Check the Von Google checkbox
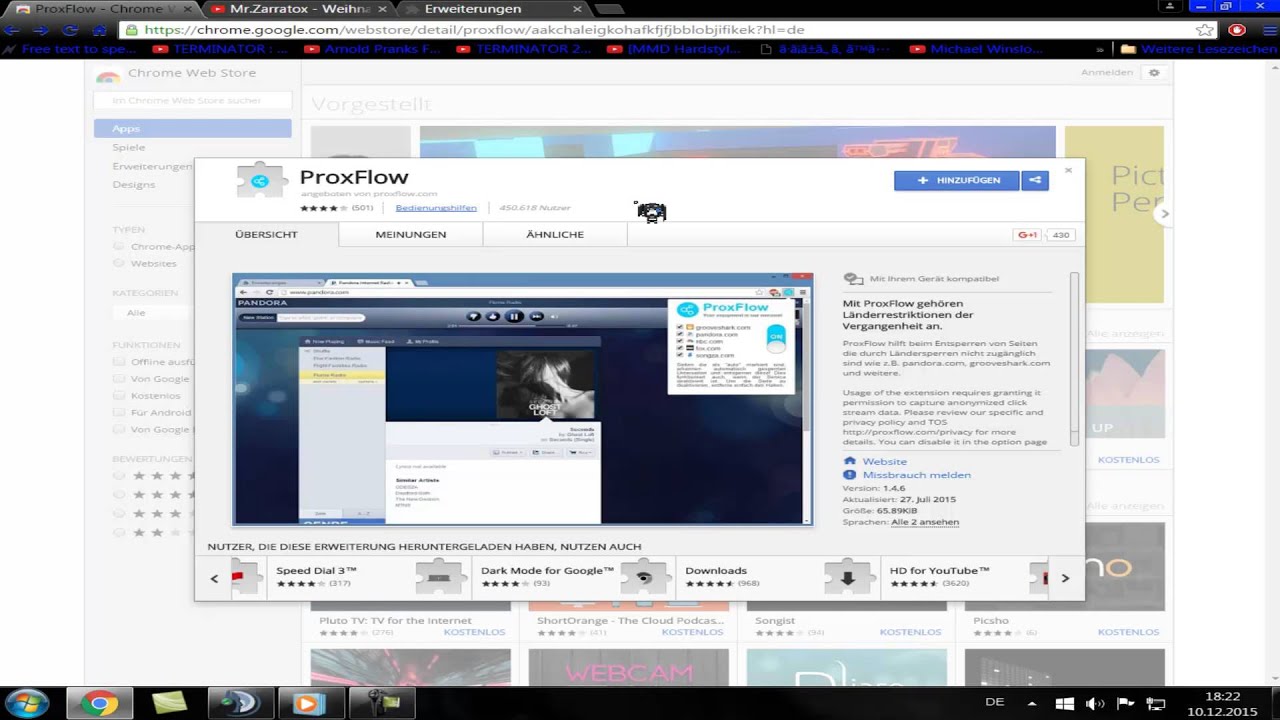This screenshot has height=720, width=1280. 119,379
